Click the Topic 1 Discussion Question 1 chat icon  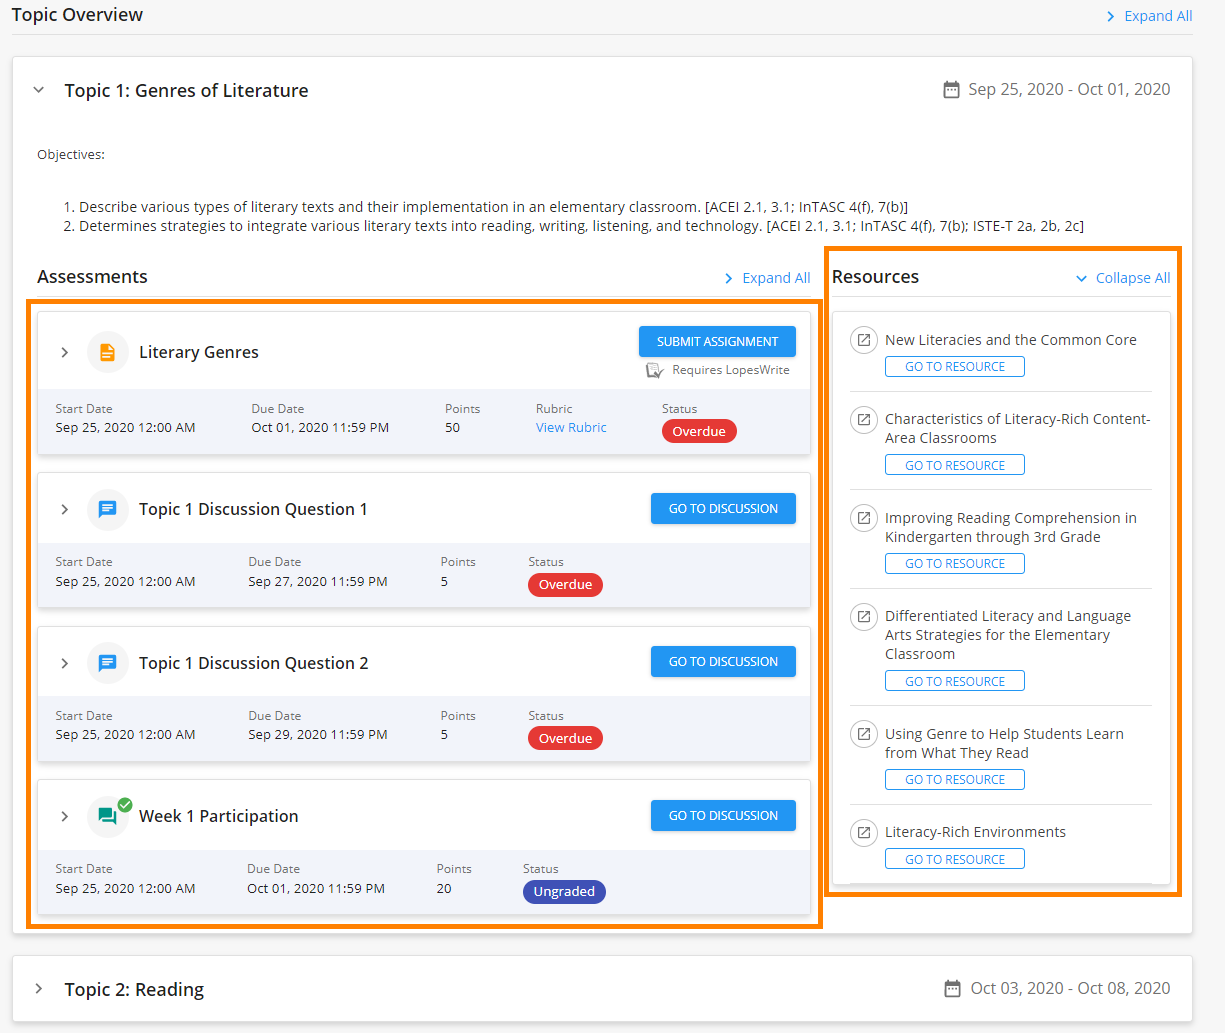108,509
